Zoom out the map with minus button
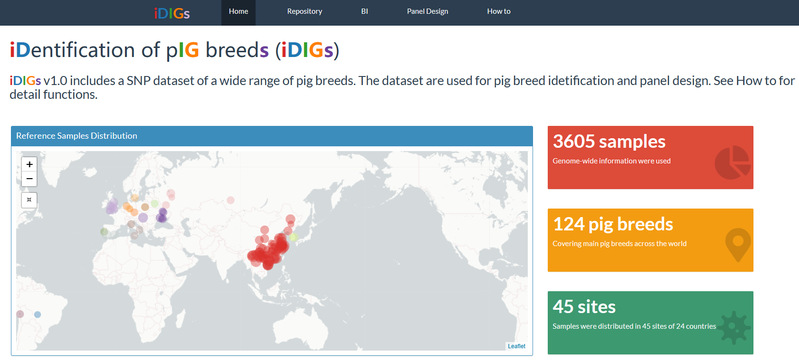 30,179
